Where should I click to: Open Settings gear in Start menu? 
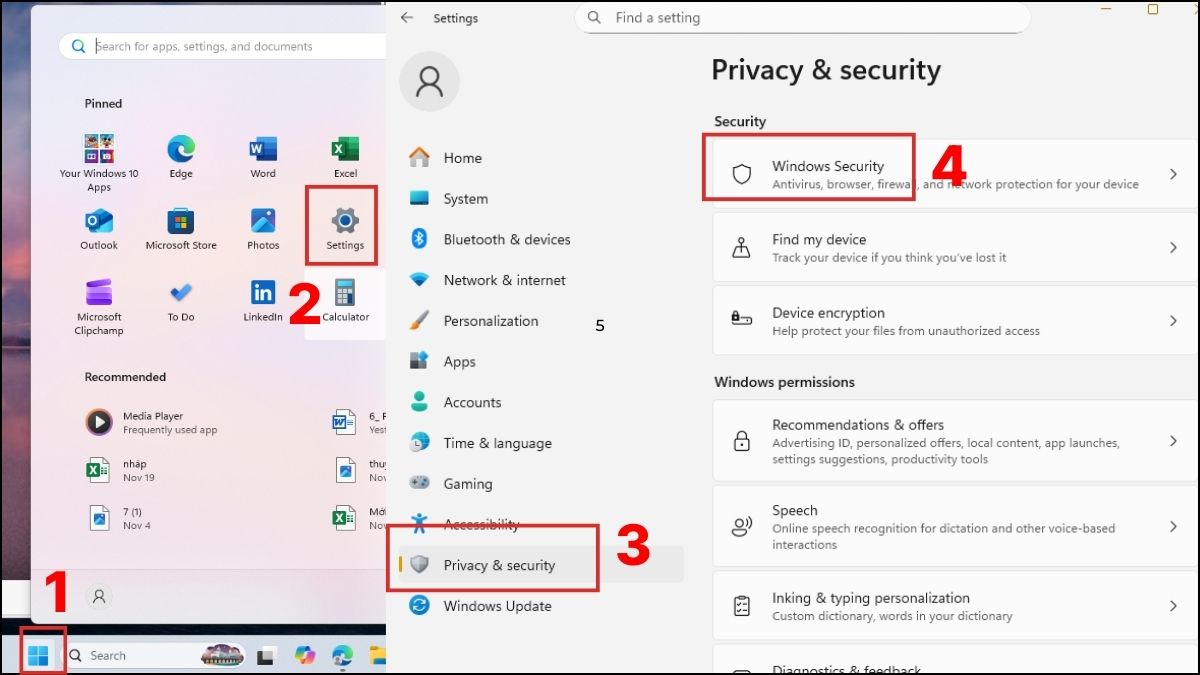point(345,228)
